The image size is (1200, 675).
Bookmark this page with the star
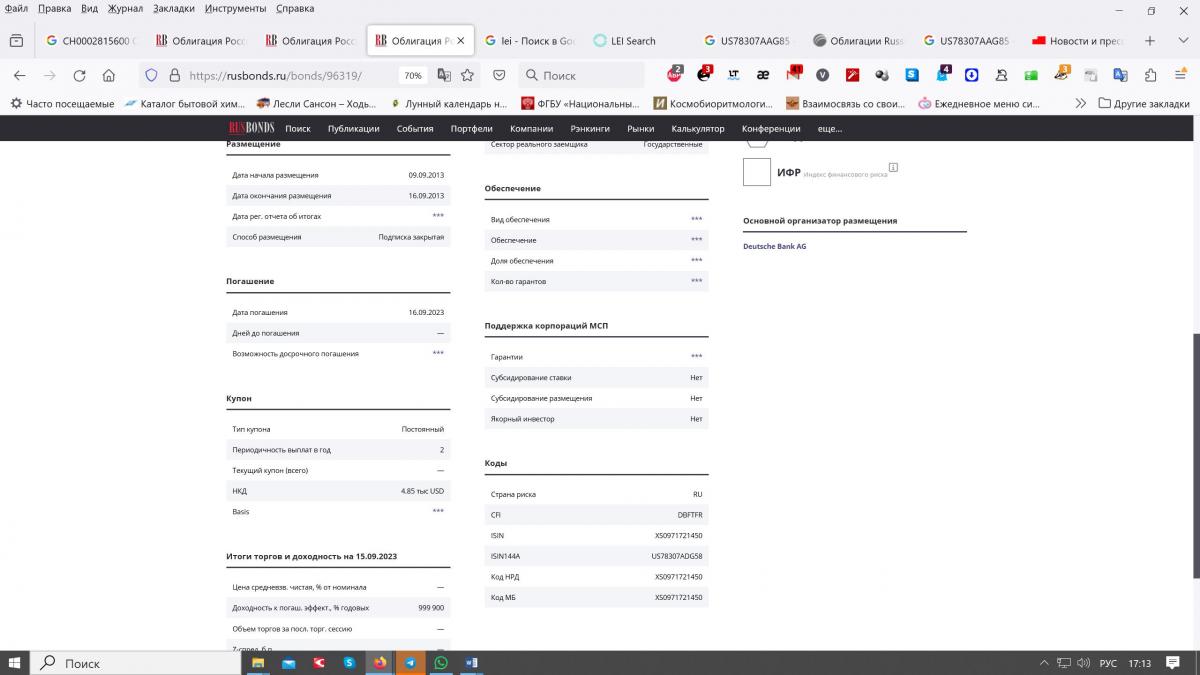click(467, 75)
